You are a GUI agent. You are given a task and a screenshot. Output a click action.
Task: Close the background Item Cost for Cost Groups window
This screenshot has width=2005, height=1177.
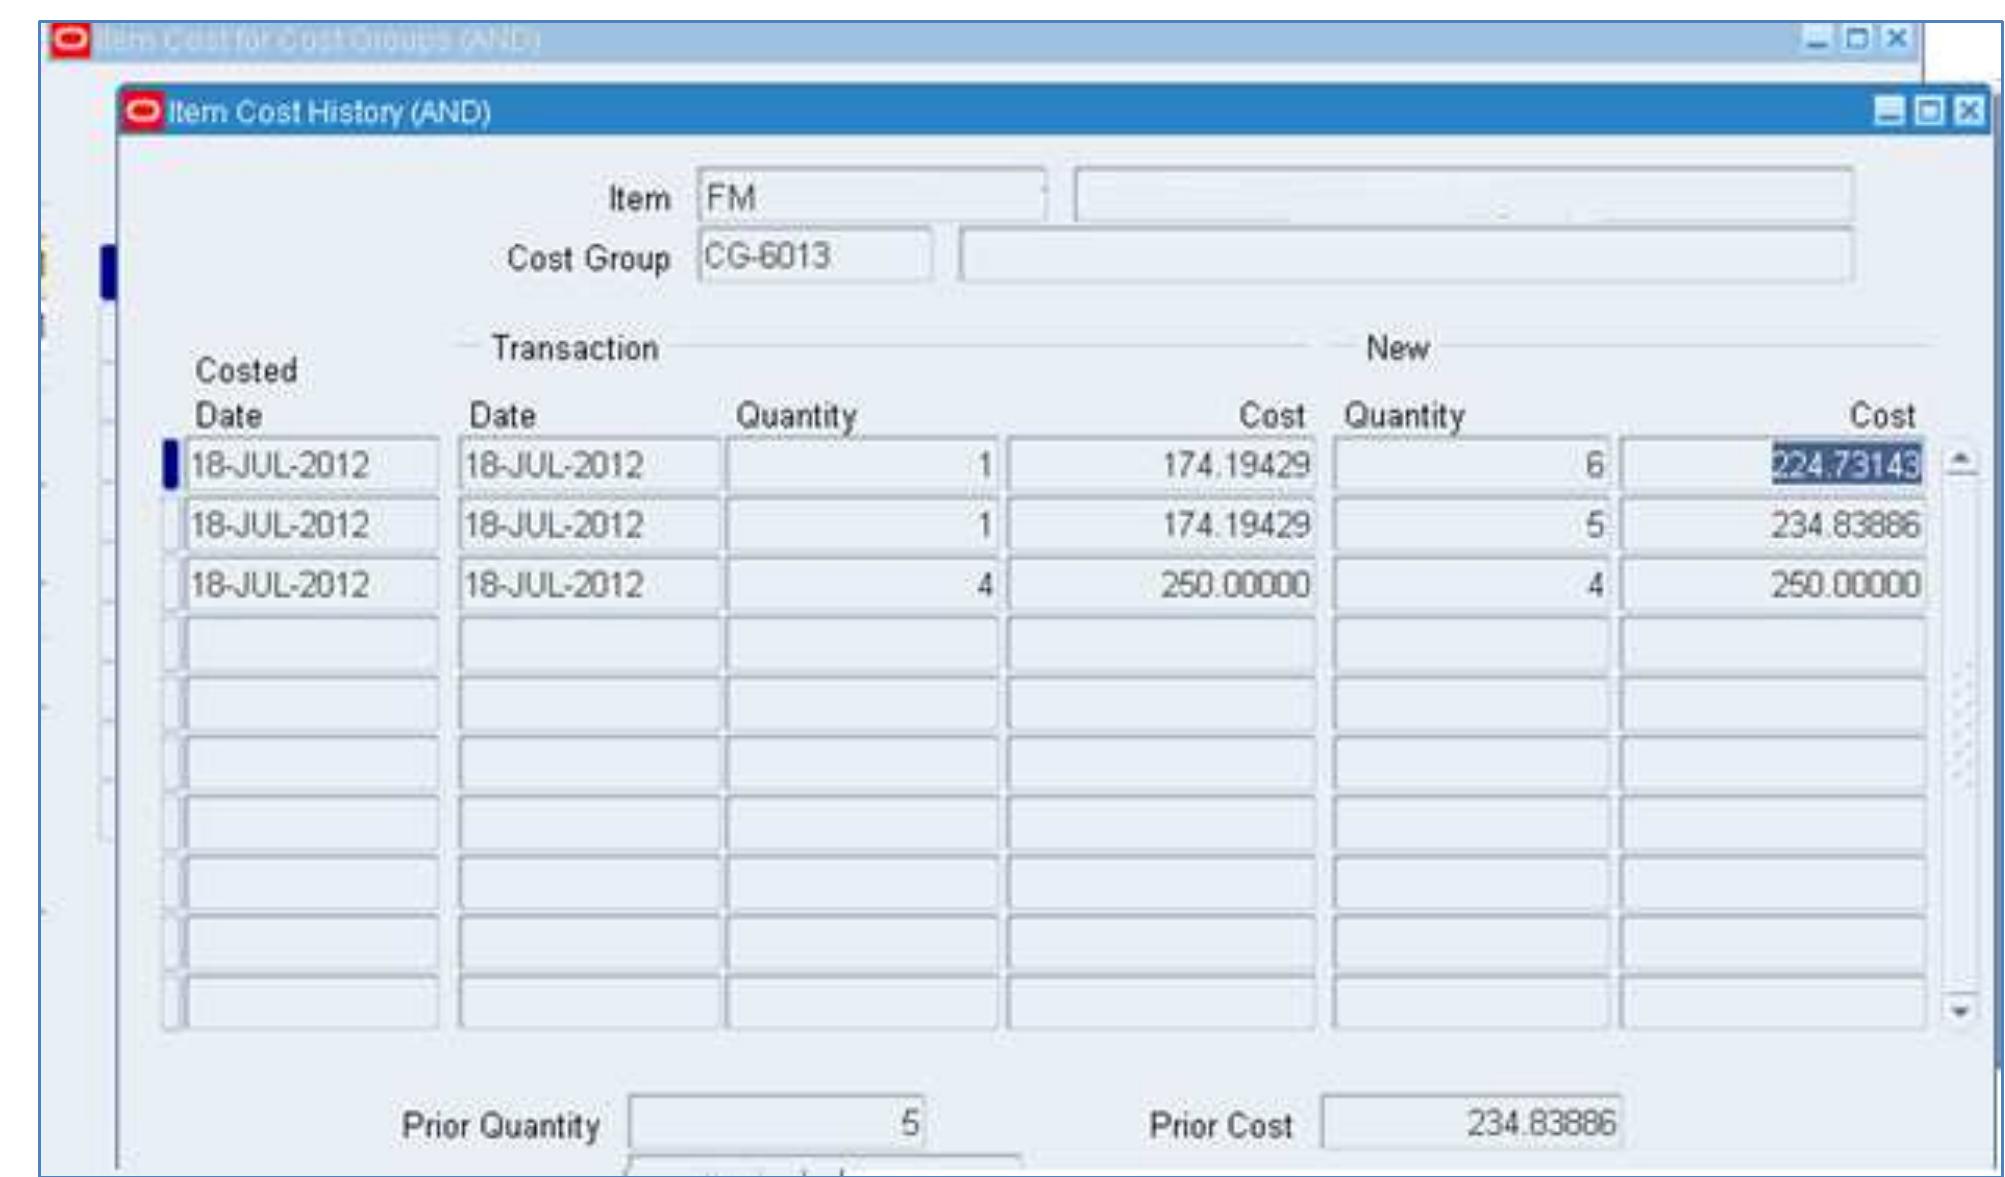pyautogui.click(x=1896, y=39)
